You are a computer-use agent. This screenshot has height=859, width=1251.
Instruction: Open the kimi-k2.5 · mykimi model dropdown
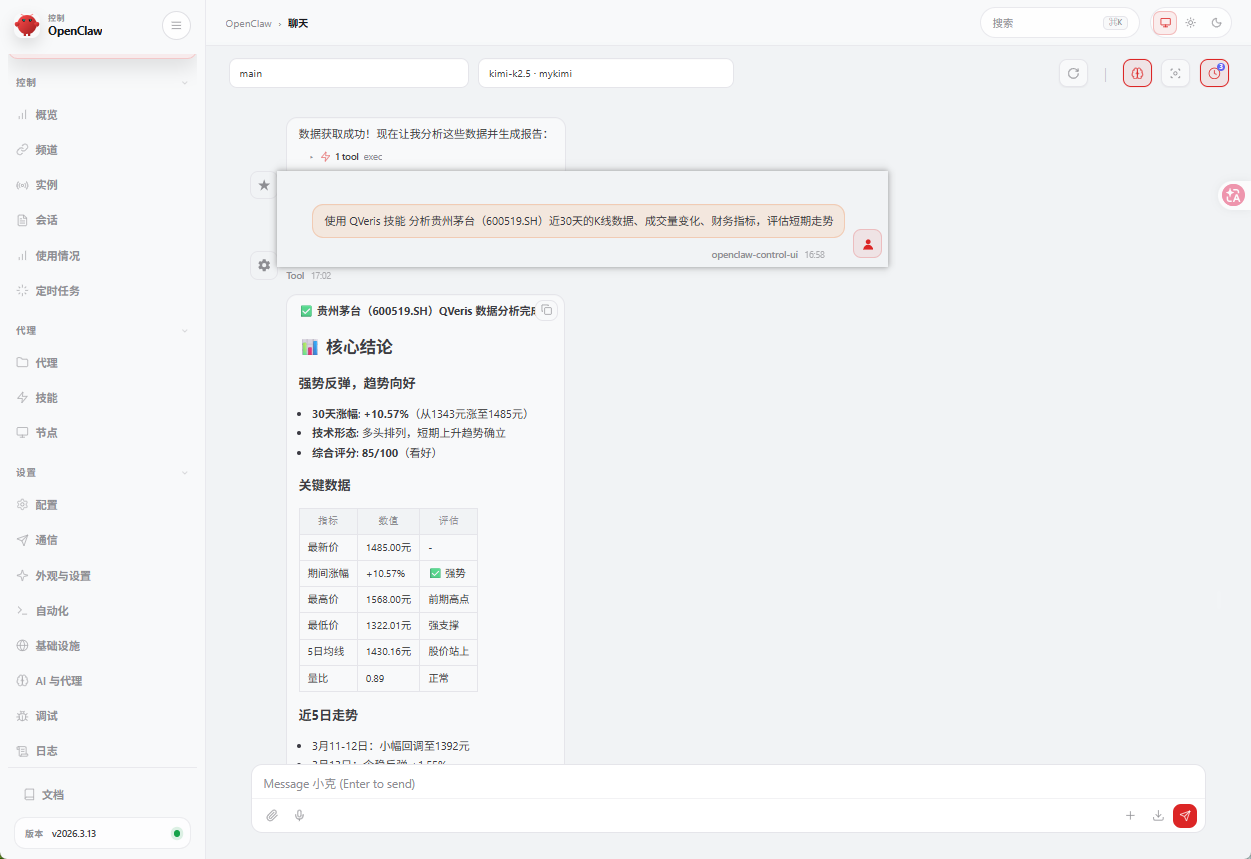tap(606, 73)
